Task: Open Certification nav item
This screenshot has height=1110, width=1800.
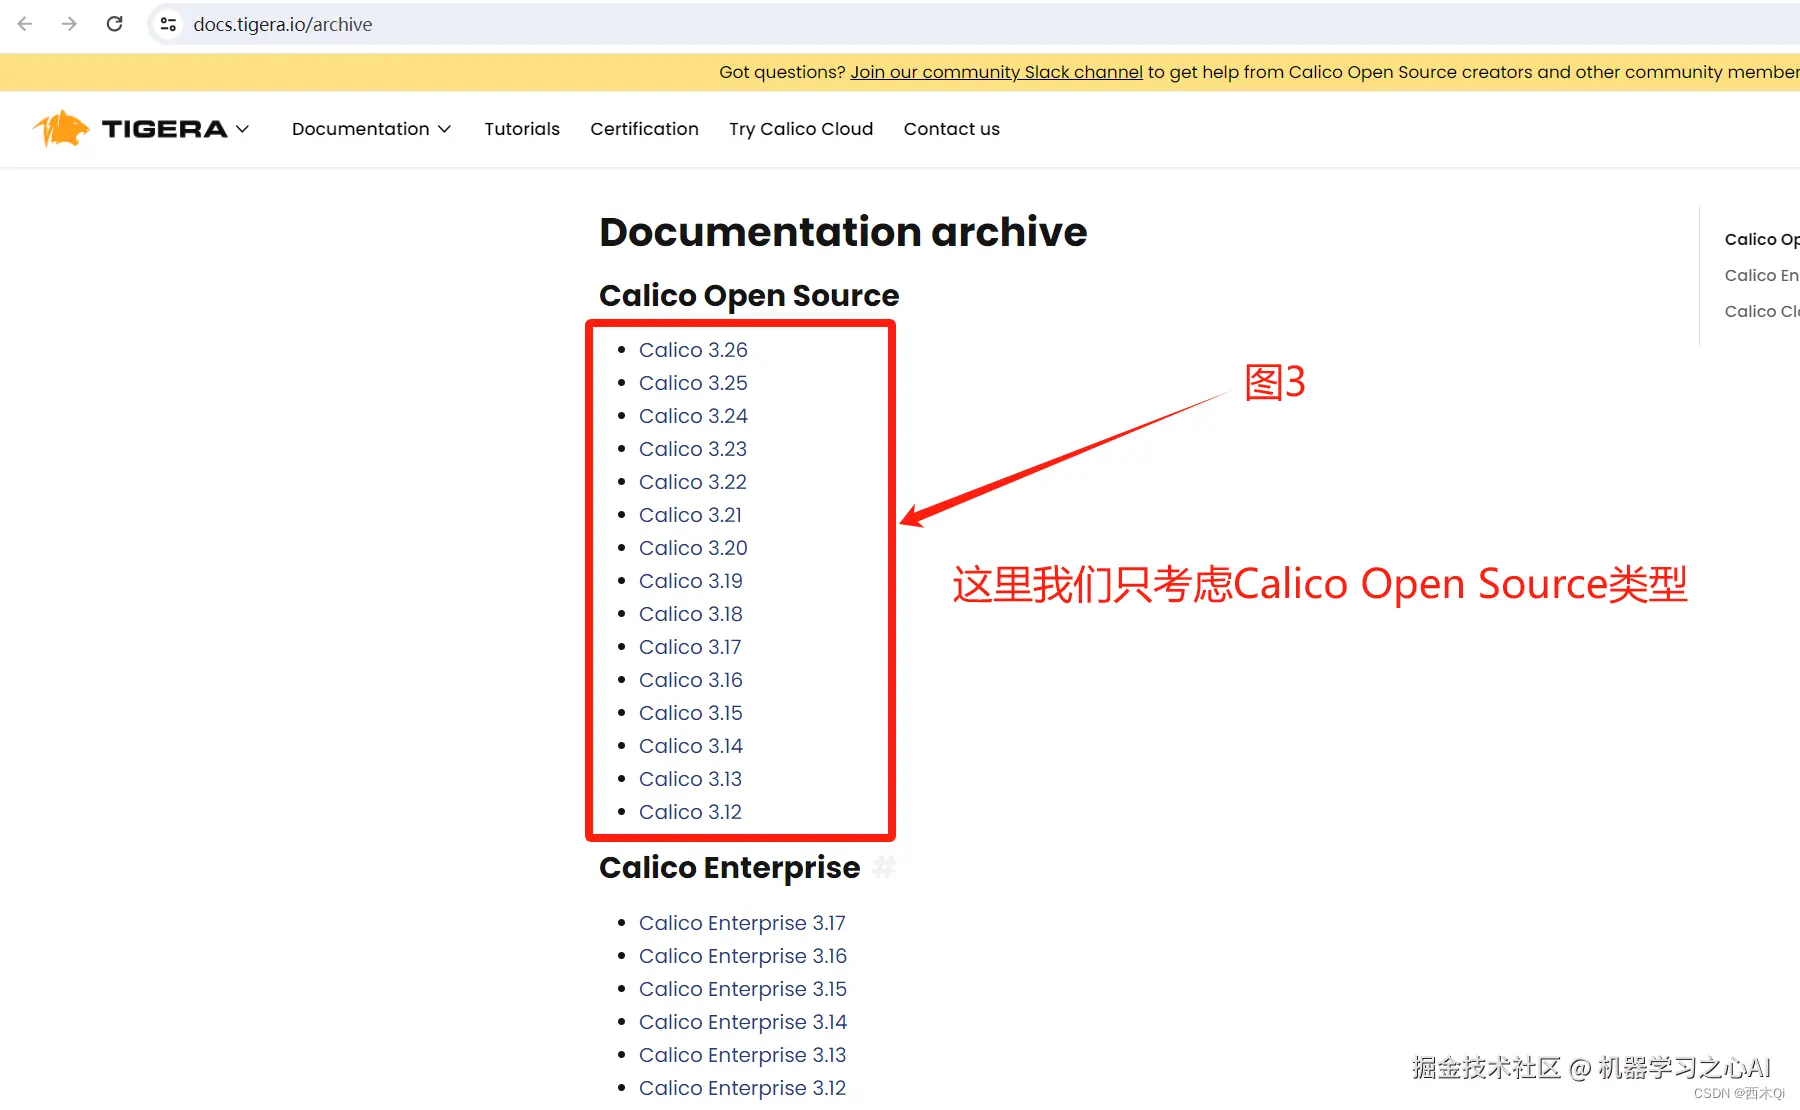Action: point(644,129)
